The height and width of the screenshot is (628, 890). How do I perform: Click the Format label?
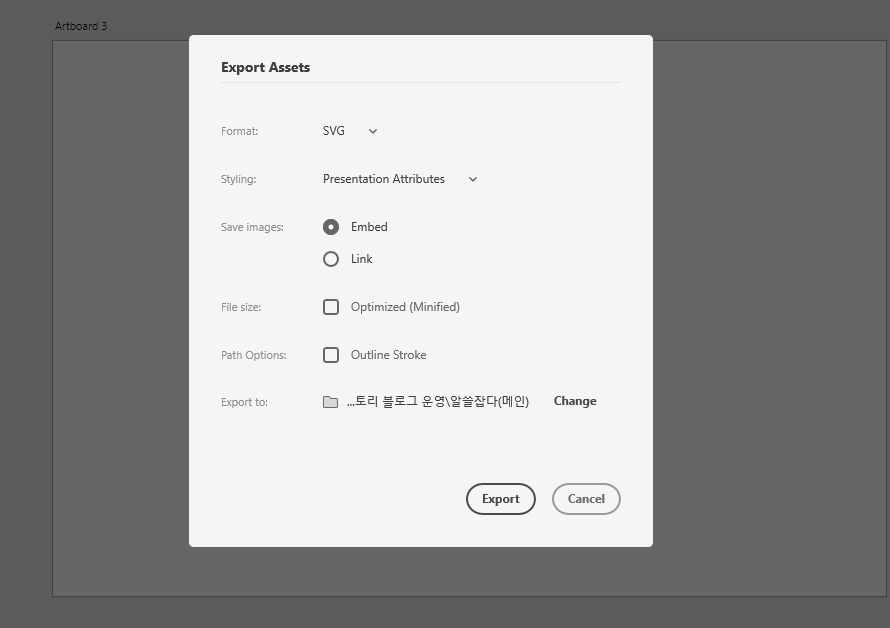point(240,131)
